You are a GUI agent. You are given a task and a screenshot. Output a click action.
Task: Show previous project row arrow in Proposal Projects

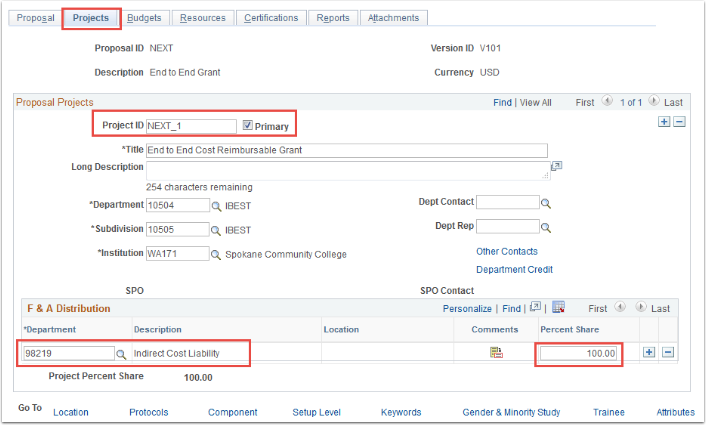pos(607,101)
